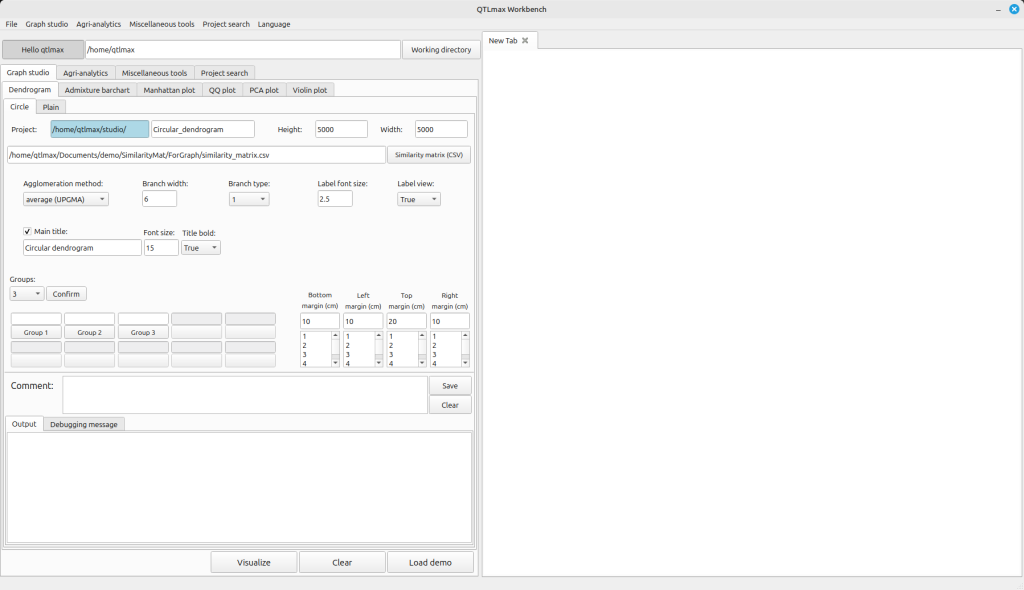Select the Group 2 button

(x=89, y=332)
